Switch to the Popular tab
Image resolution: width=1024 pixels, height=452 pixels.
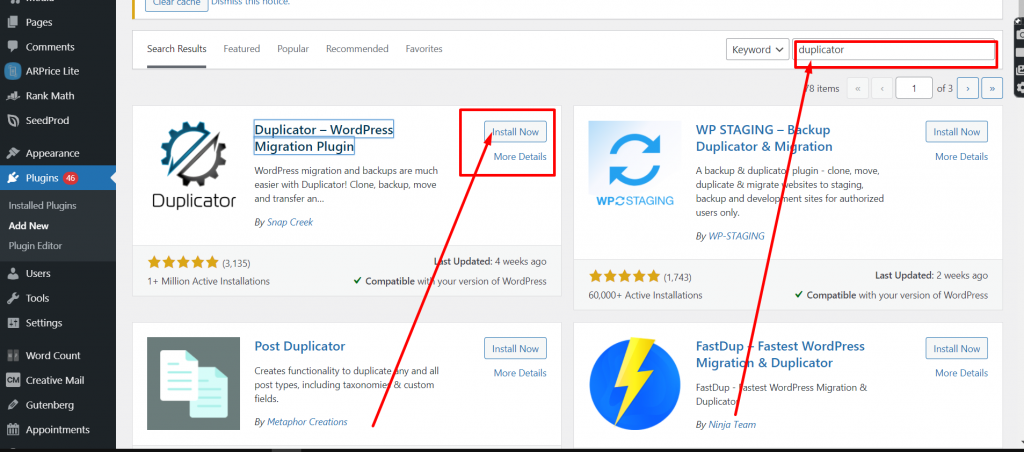pyautogui.click(x=293, y=49)
